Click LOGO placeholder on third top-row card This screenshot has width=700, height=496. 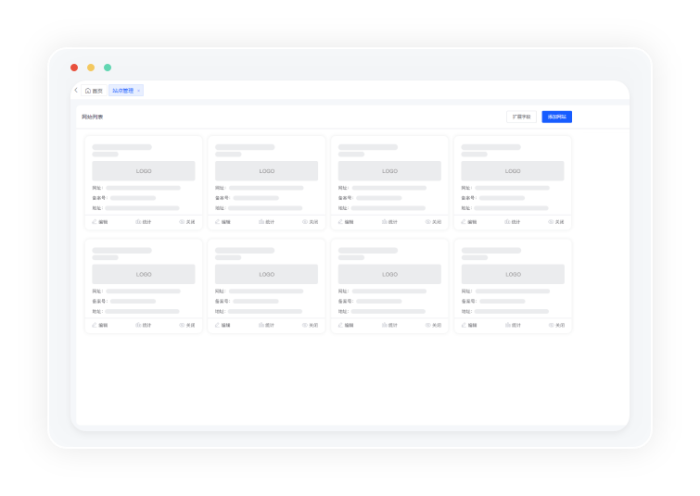[390, 171]
